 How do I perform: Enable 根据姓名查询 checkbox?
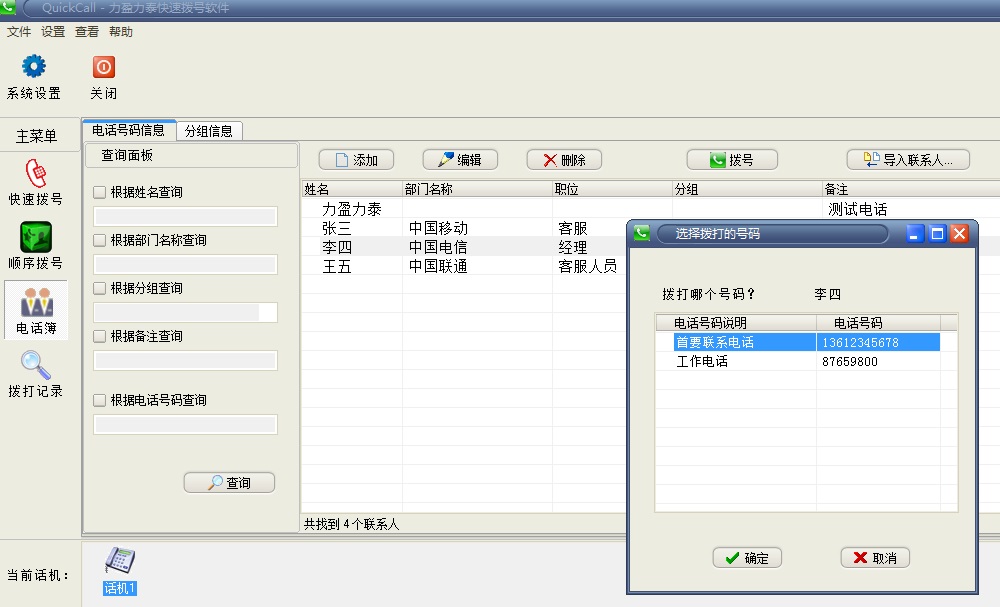click(x=99, y=193)
